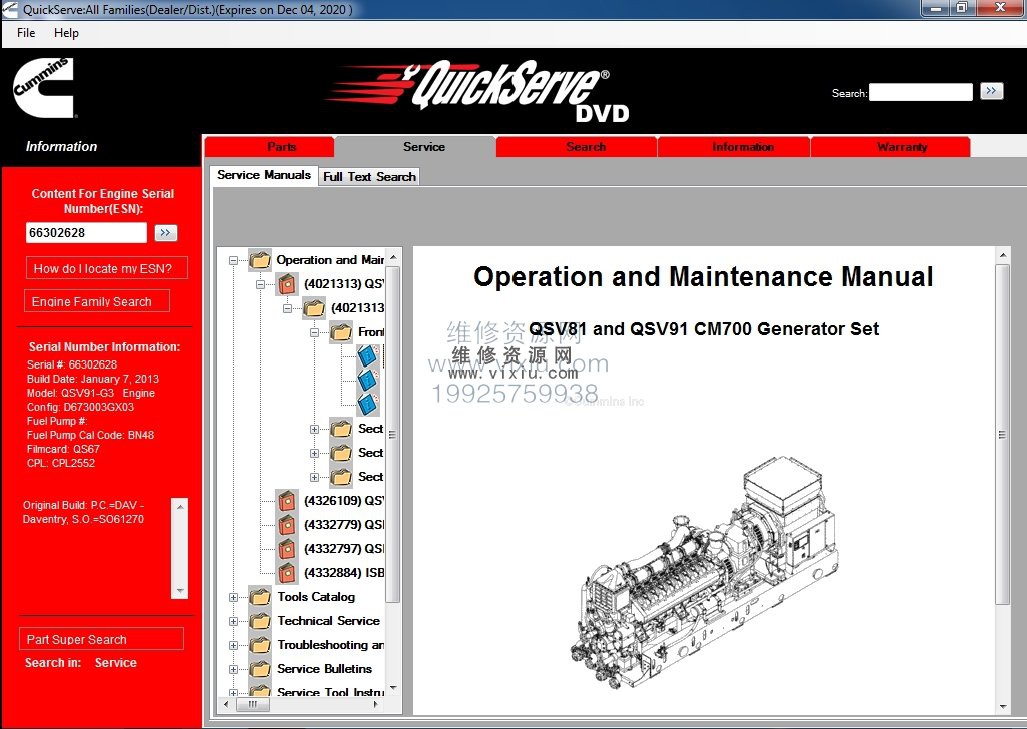Image resolution: width=1027 pixels, height=729 pixels.
Task: Select the Service Manuals sub-tab
Action: click(264, 175)
